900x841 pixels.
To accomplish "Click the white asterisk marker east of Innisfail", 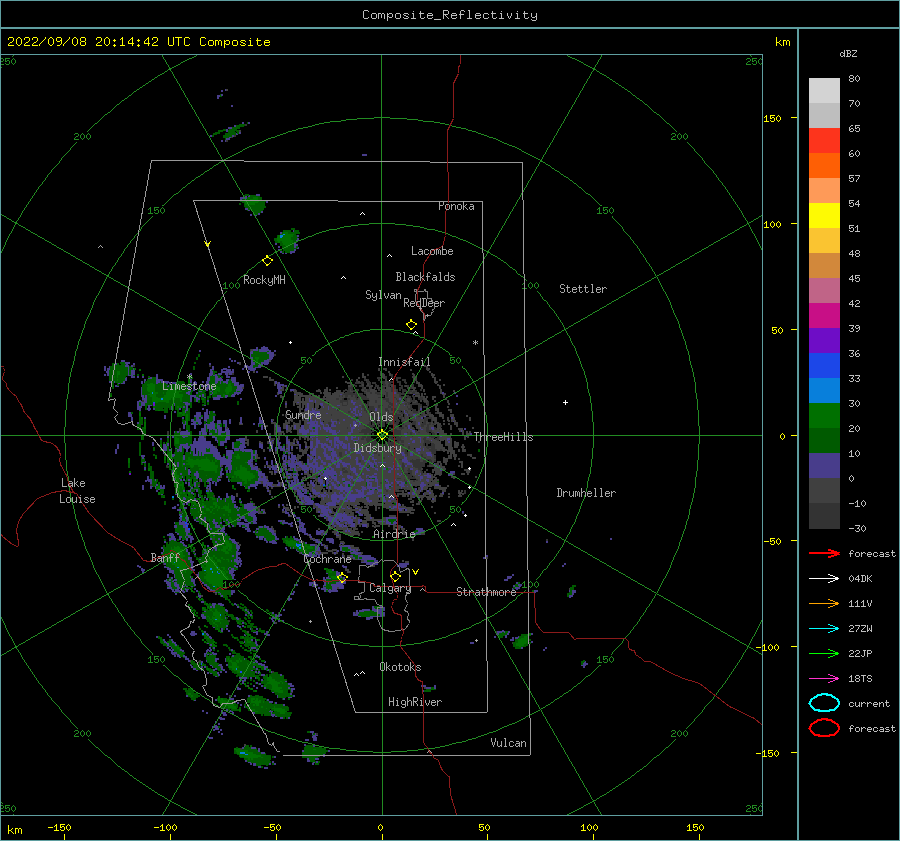I will point(475,343).
